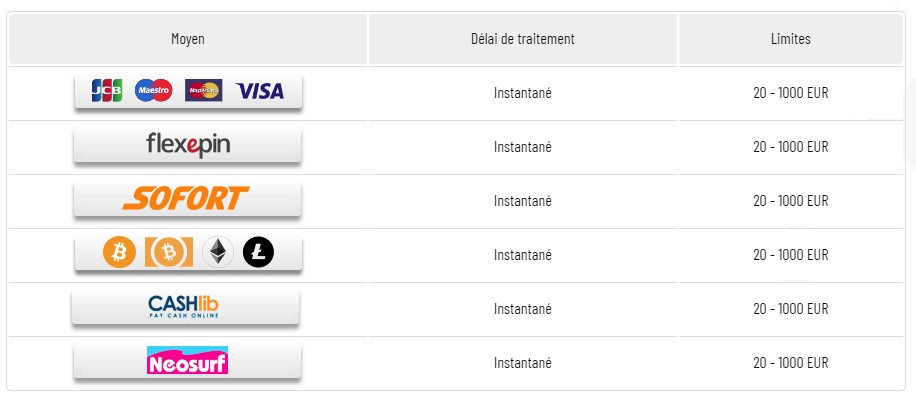
Task: Click the orange round Bitcoin icon
Action: (x=119, y=253)
